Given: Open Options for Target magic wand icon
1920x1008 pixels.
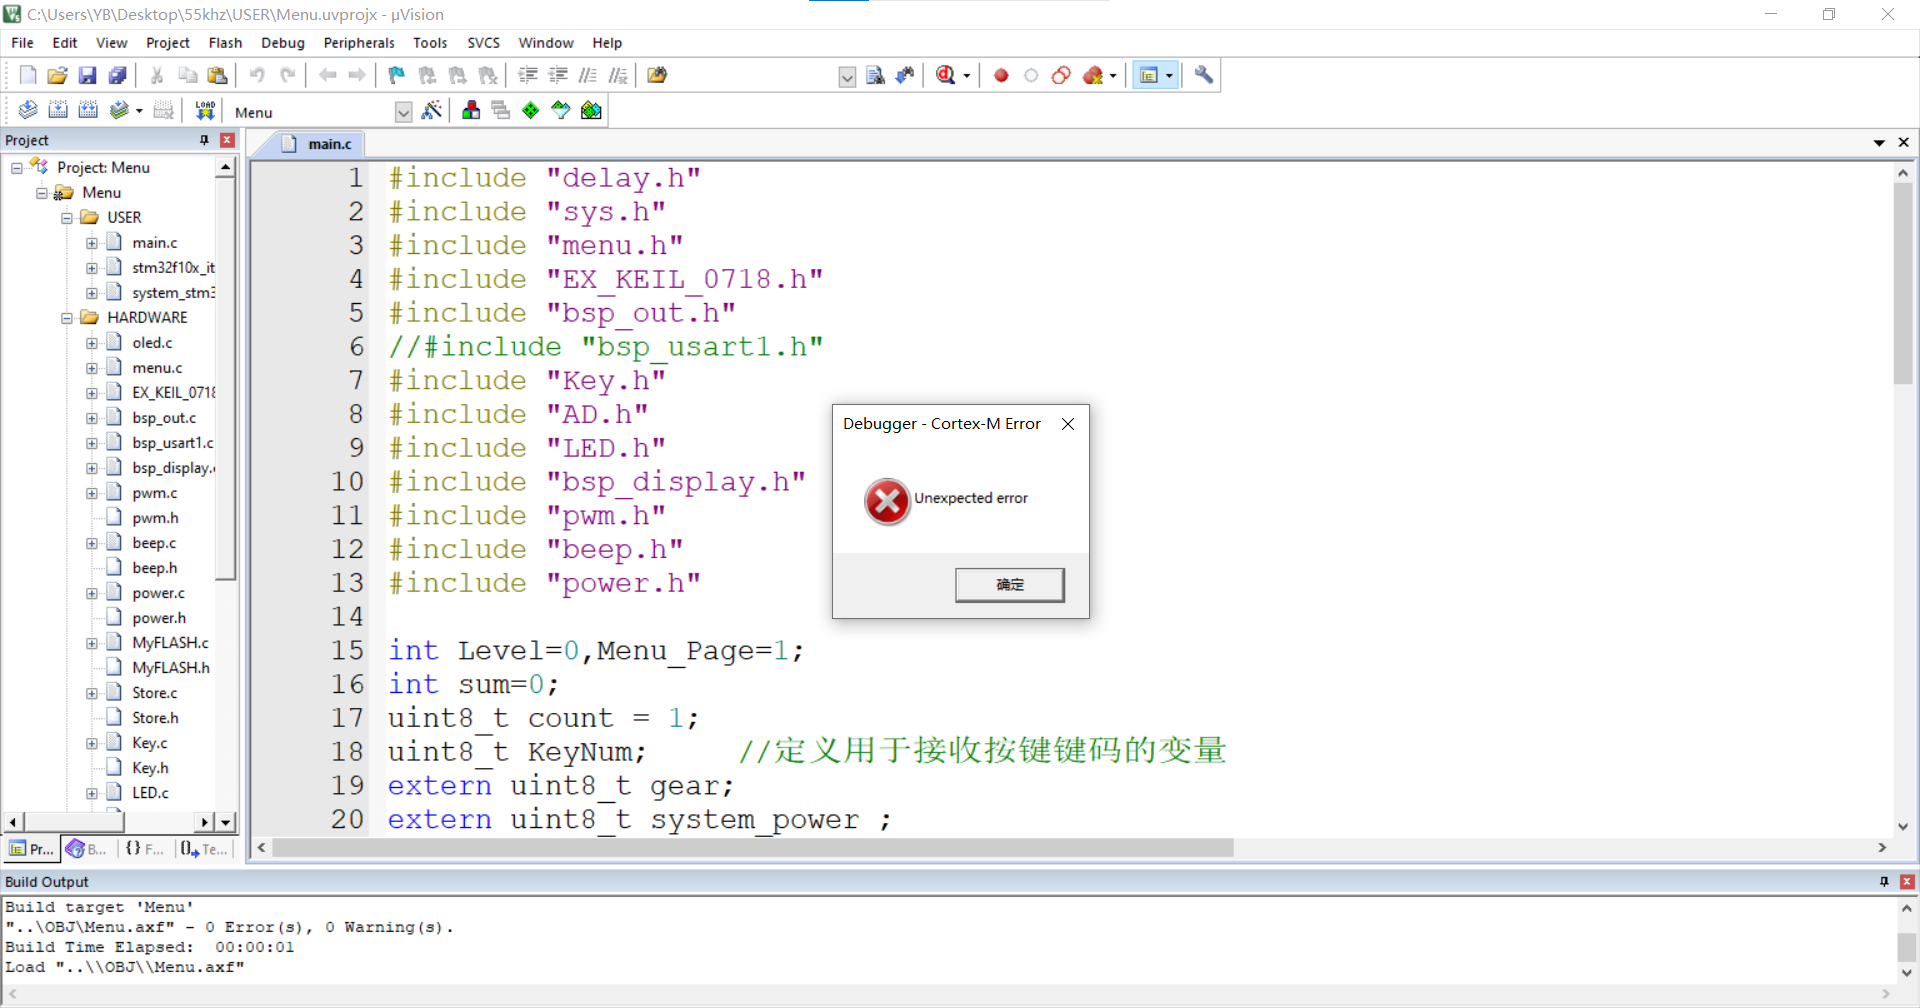Looking at the screenshot, I should [432, 111].
